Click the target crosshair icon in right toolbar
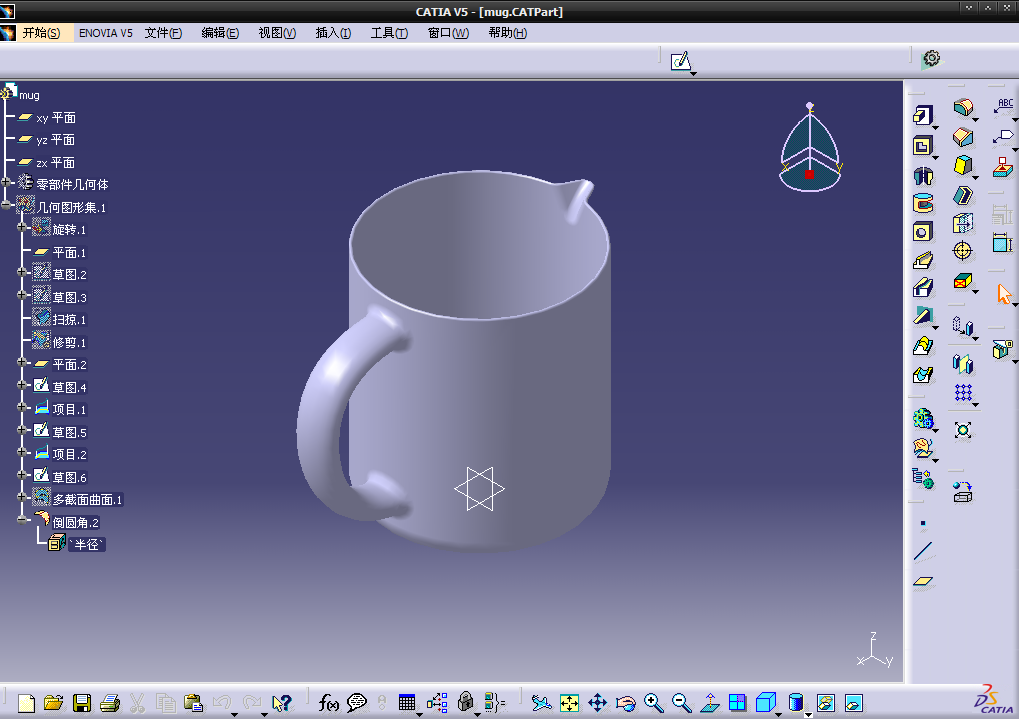 962,250
